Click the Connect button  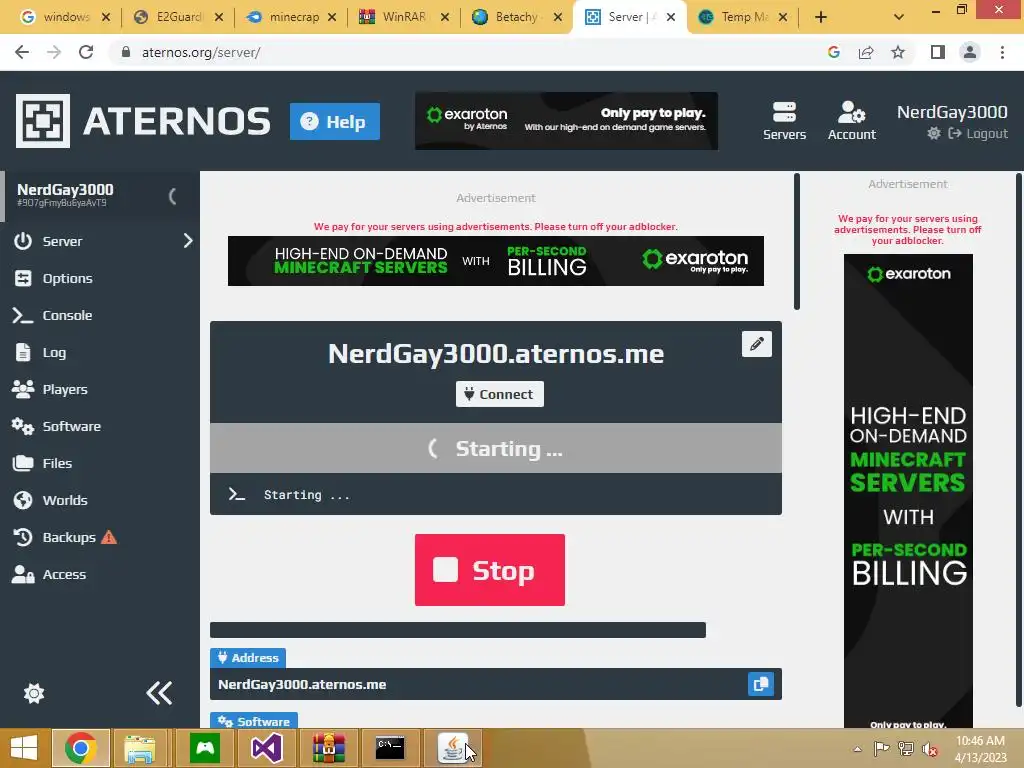click(500, 394)
